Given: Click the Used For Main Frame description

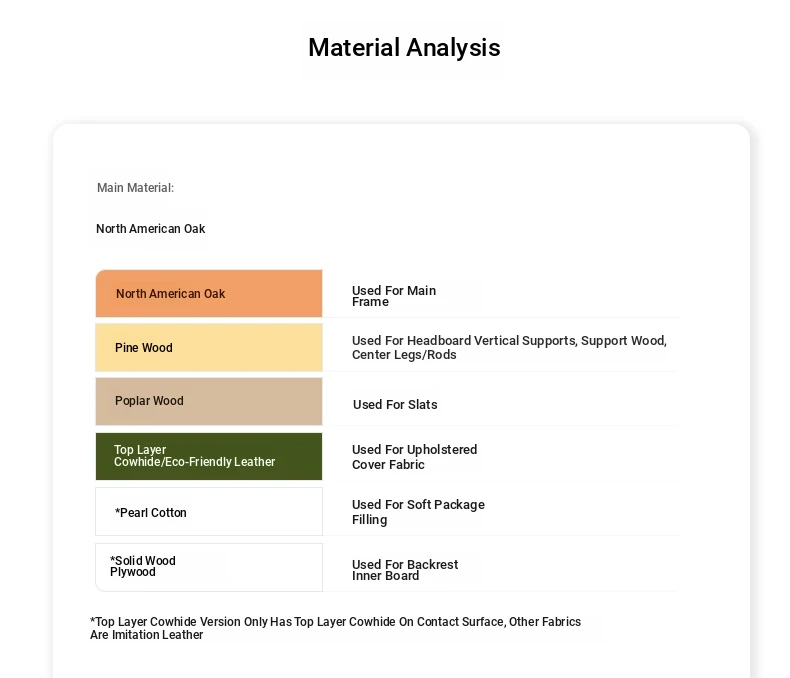Looking at the screenshot, I should [394, 296].
